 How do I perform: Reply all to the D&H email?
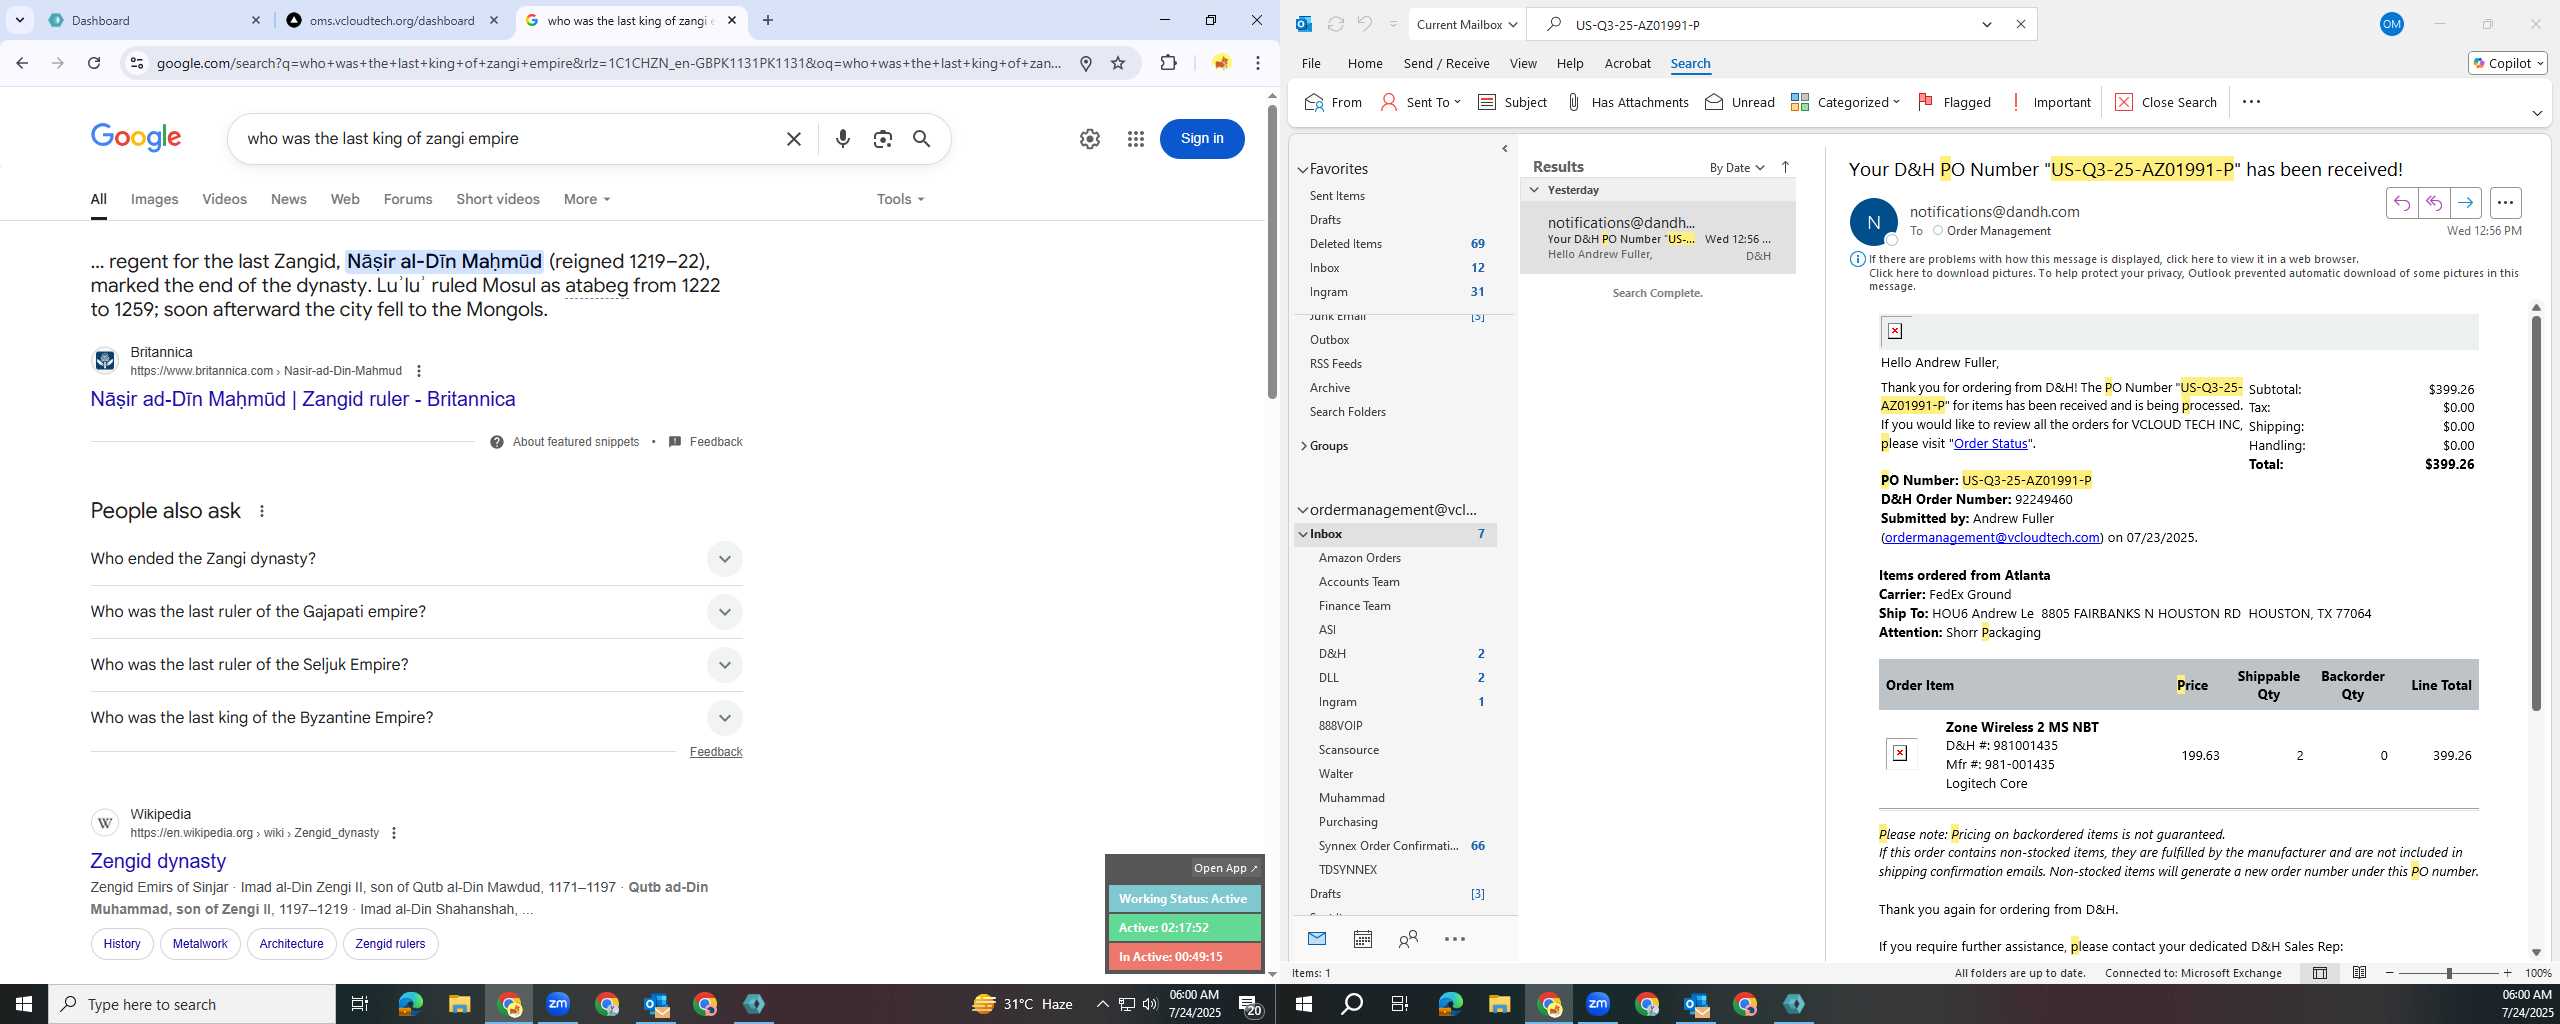pos(2433,203)
